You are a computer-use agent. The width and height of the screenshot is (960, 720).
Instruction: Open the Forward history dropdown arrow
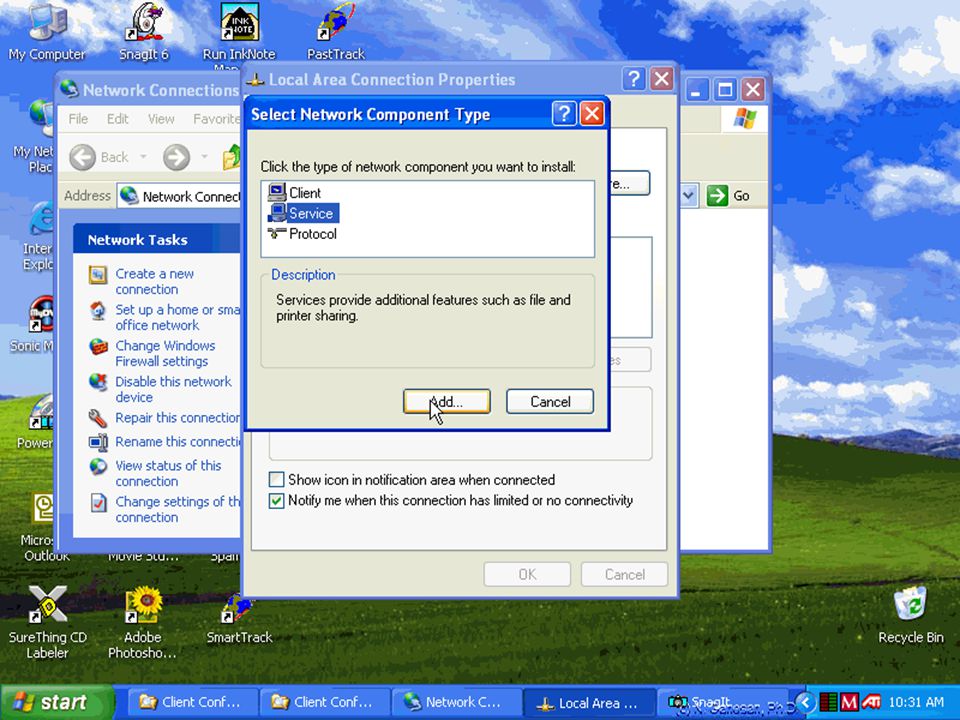204,157
